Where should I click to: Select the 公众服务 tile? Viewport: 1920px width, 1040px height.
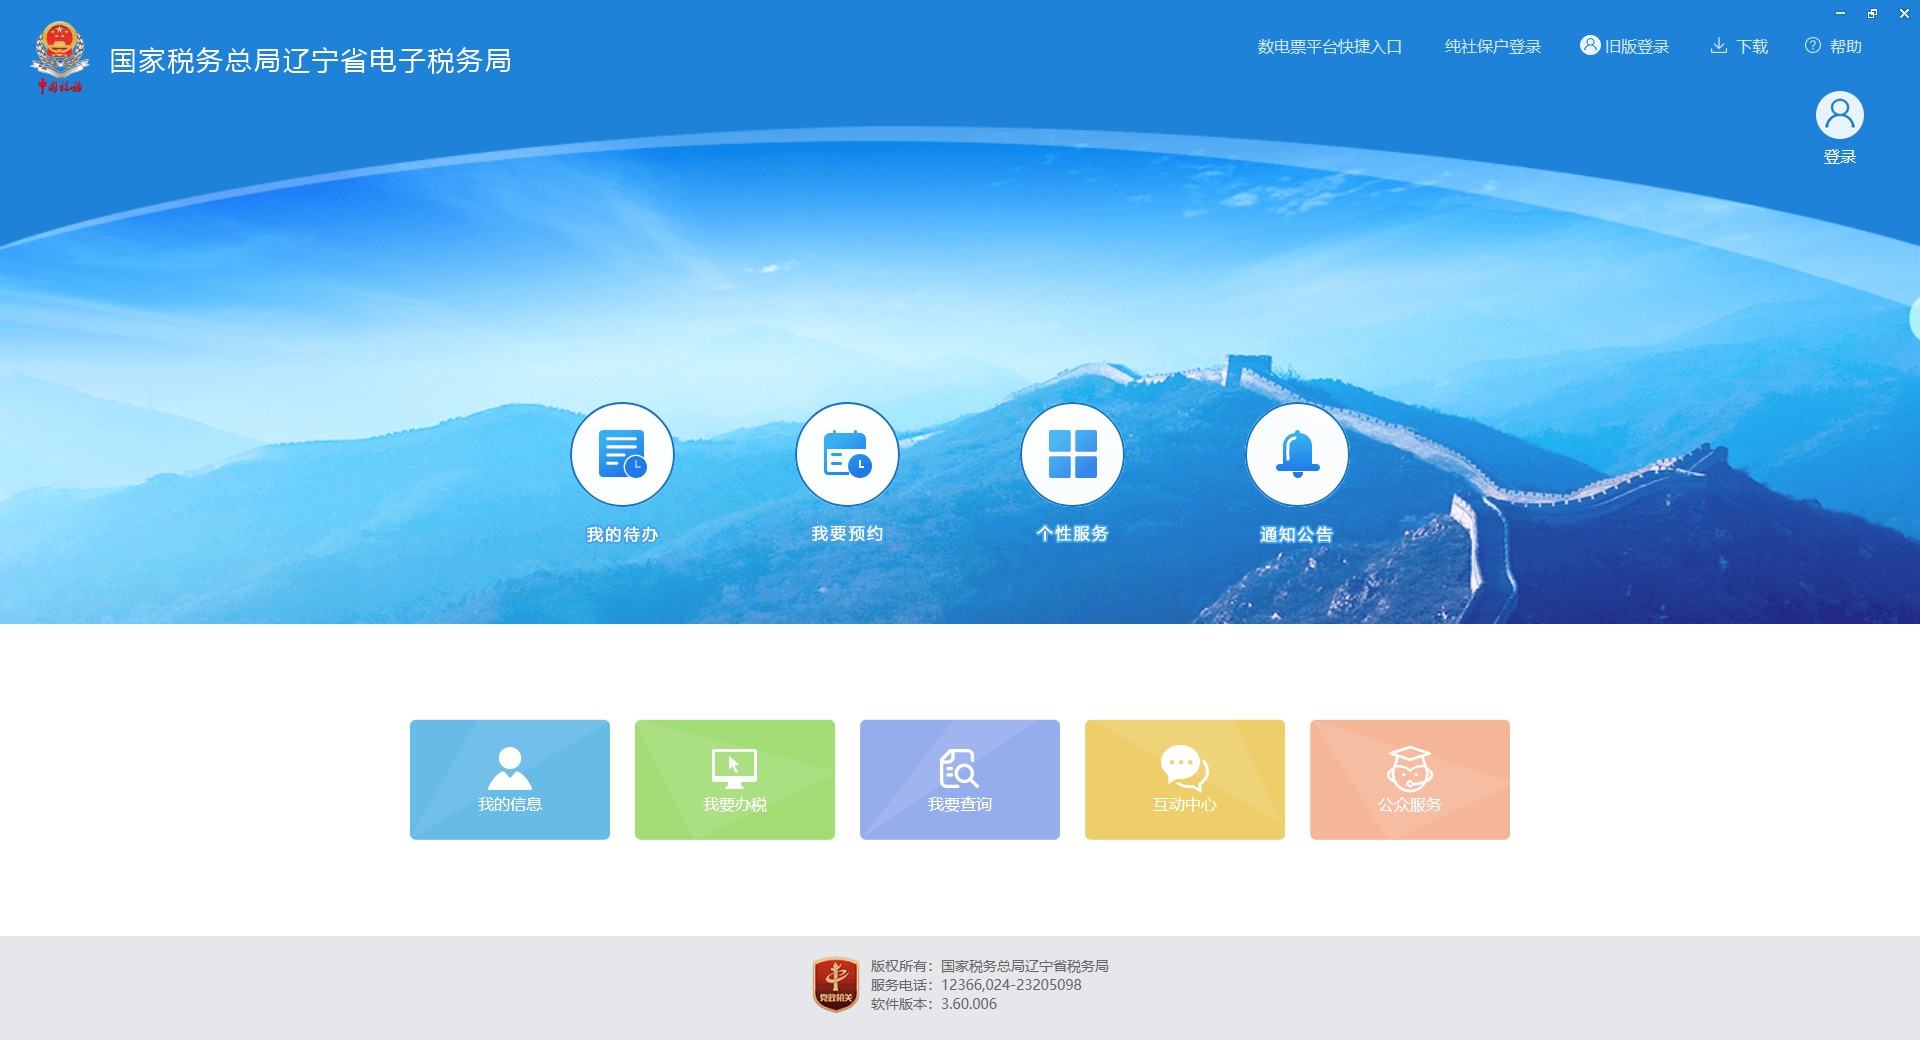pos(1410,780)
